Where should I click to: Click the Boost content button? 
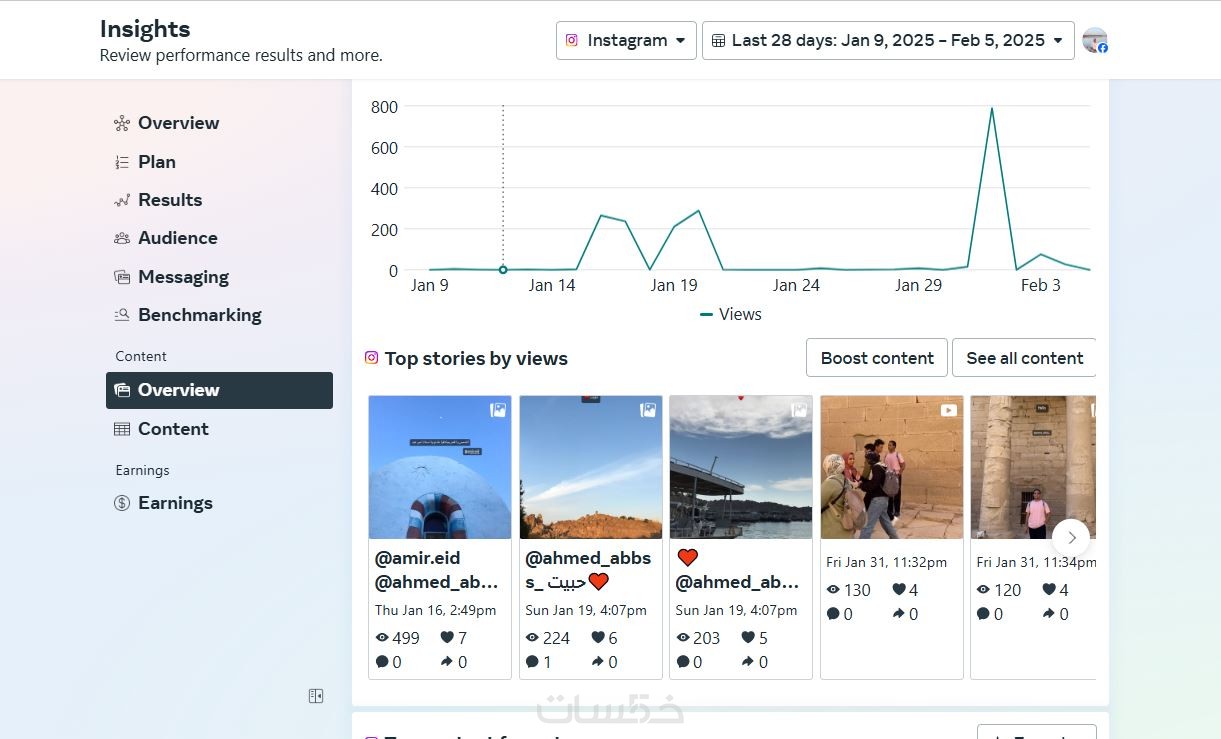877,358
